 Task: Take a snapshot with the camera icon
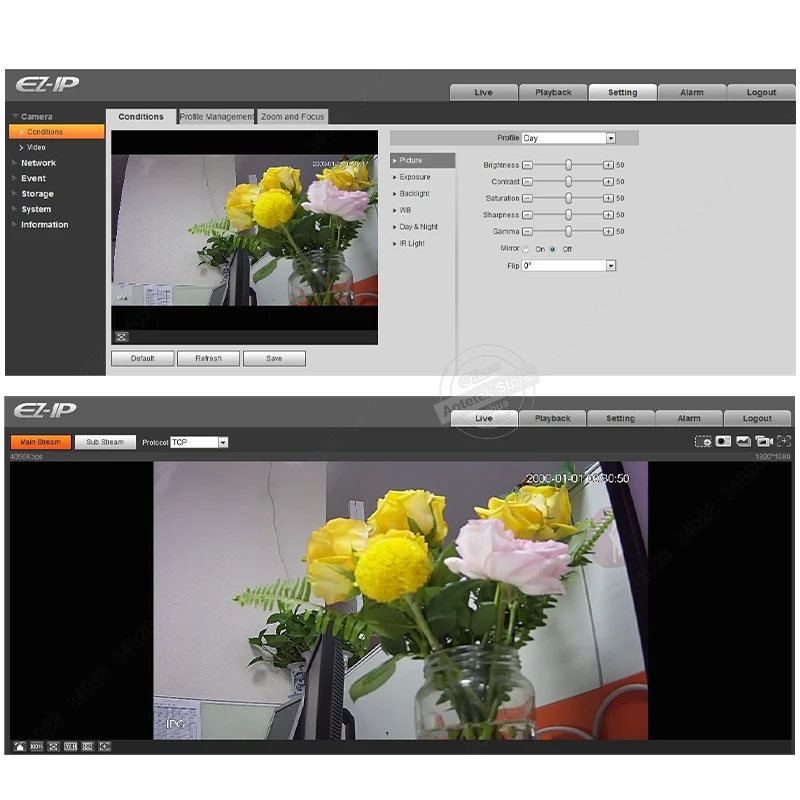coord(723,441)
